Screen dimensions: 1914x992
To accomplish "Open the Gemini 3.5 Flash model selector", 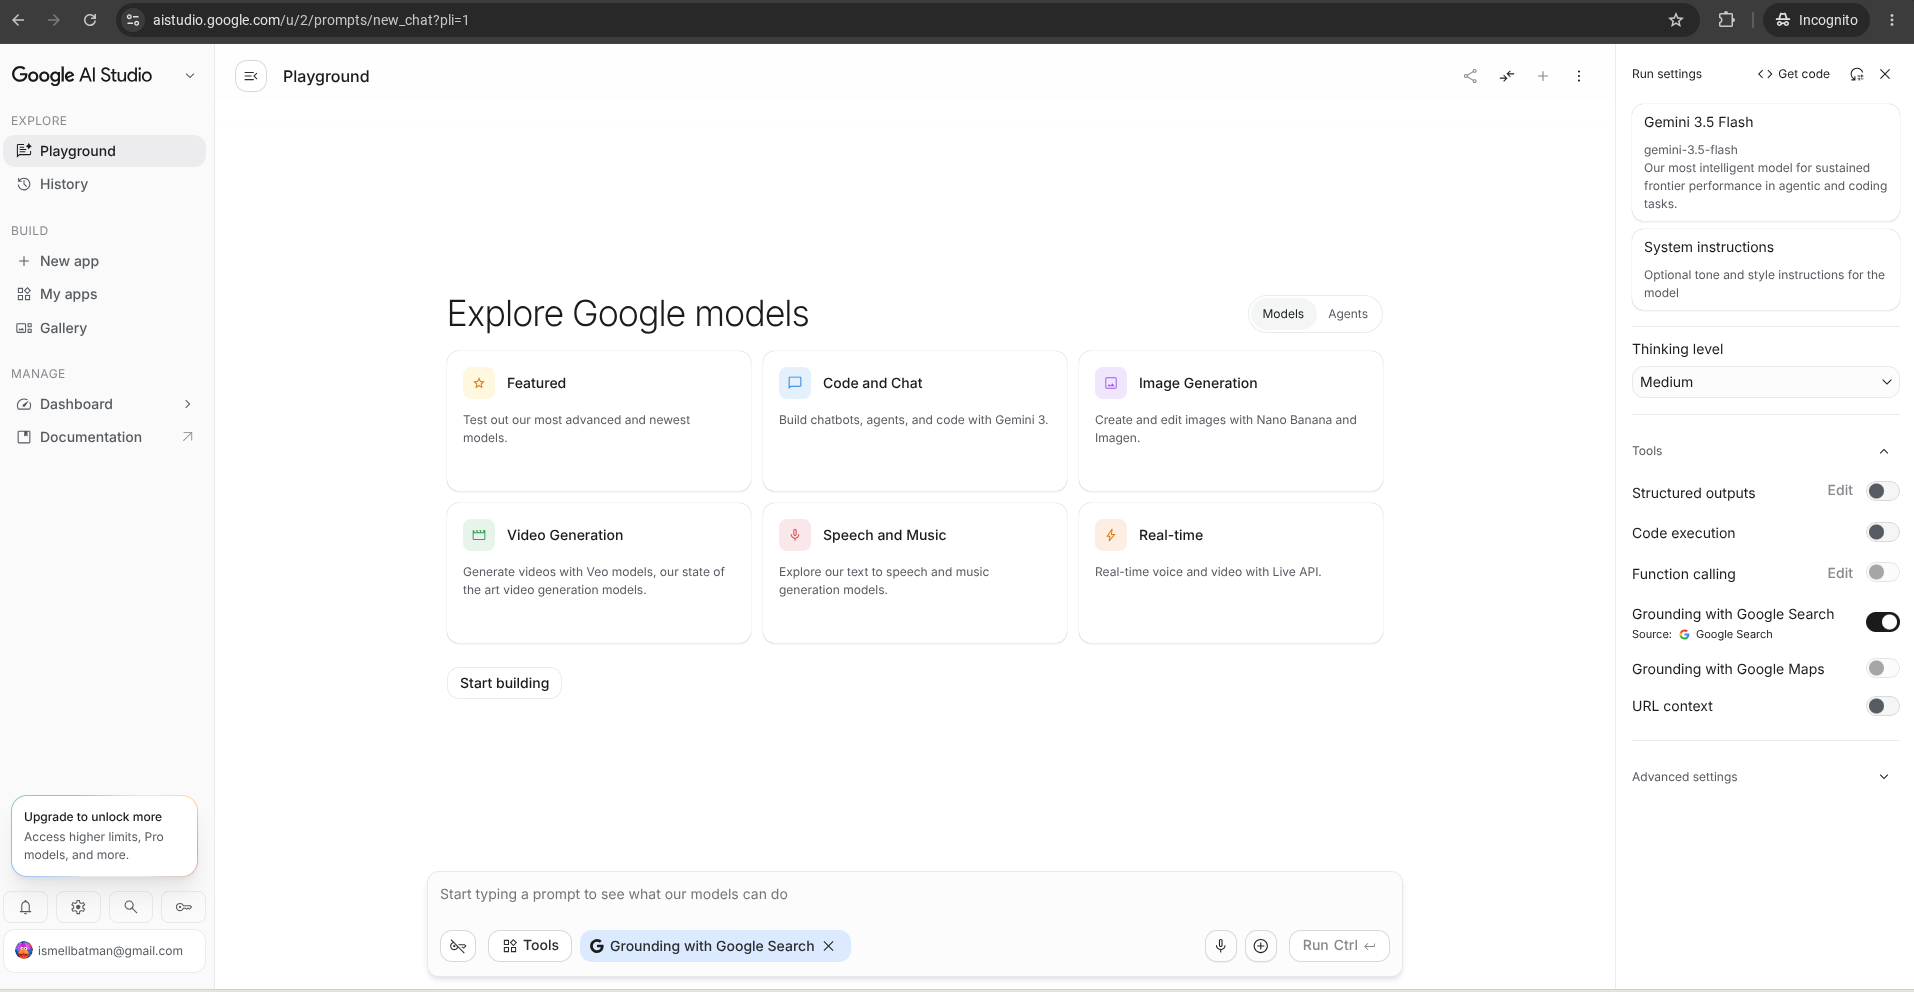I will point(1765,162).
